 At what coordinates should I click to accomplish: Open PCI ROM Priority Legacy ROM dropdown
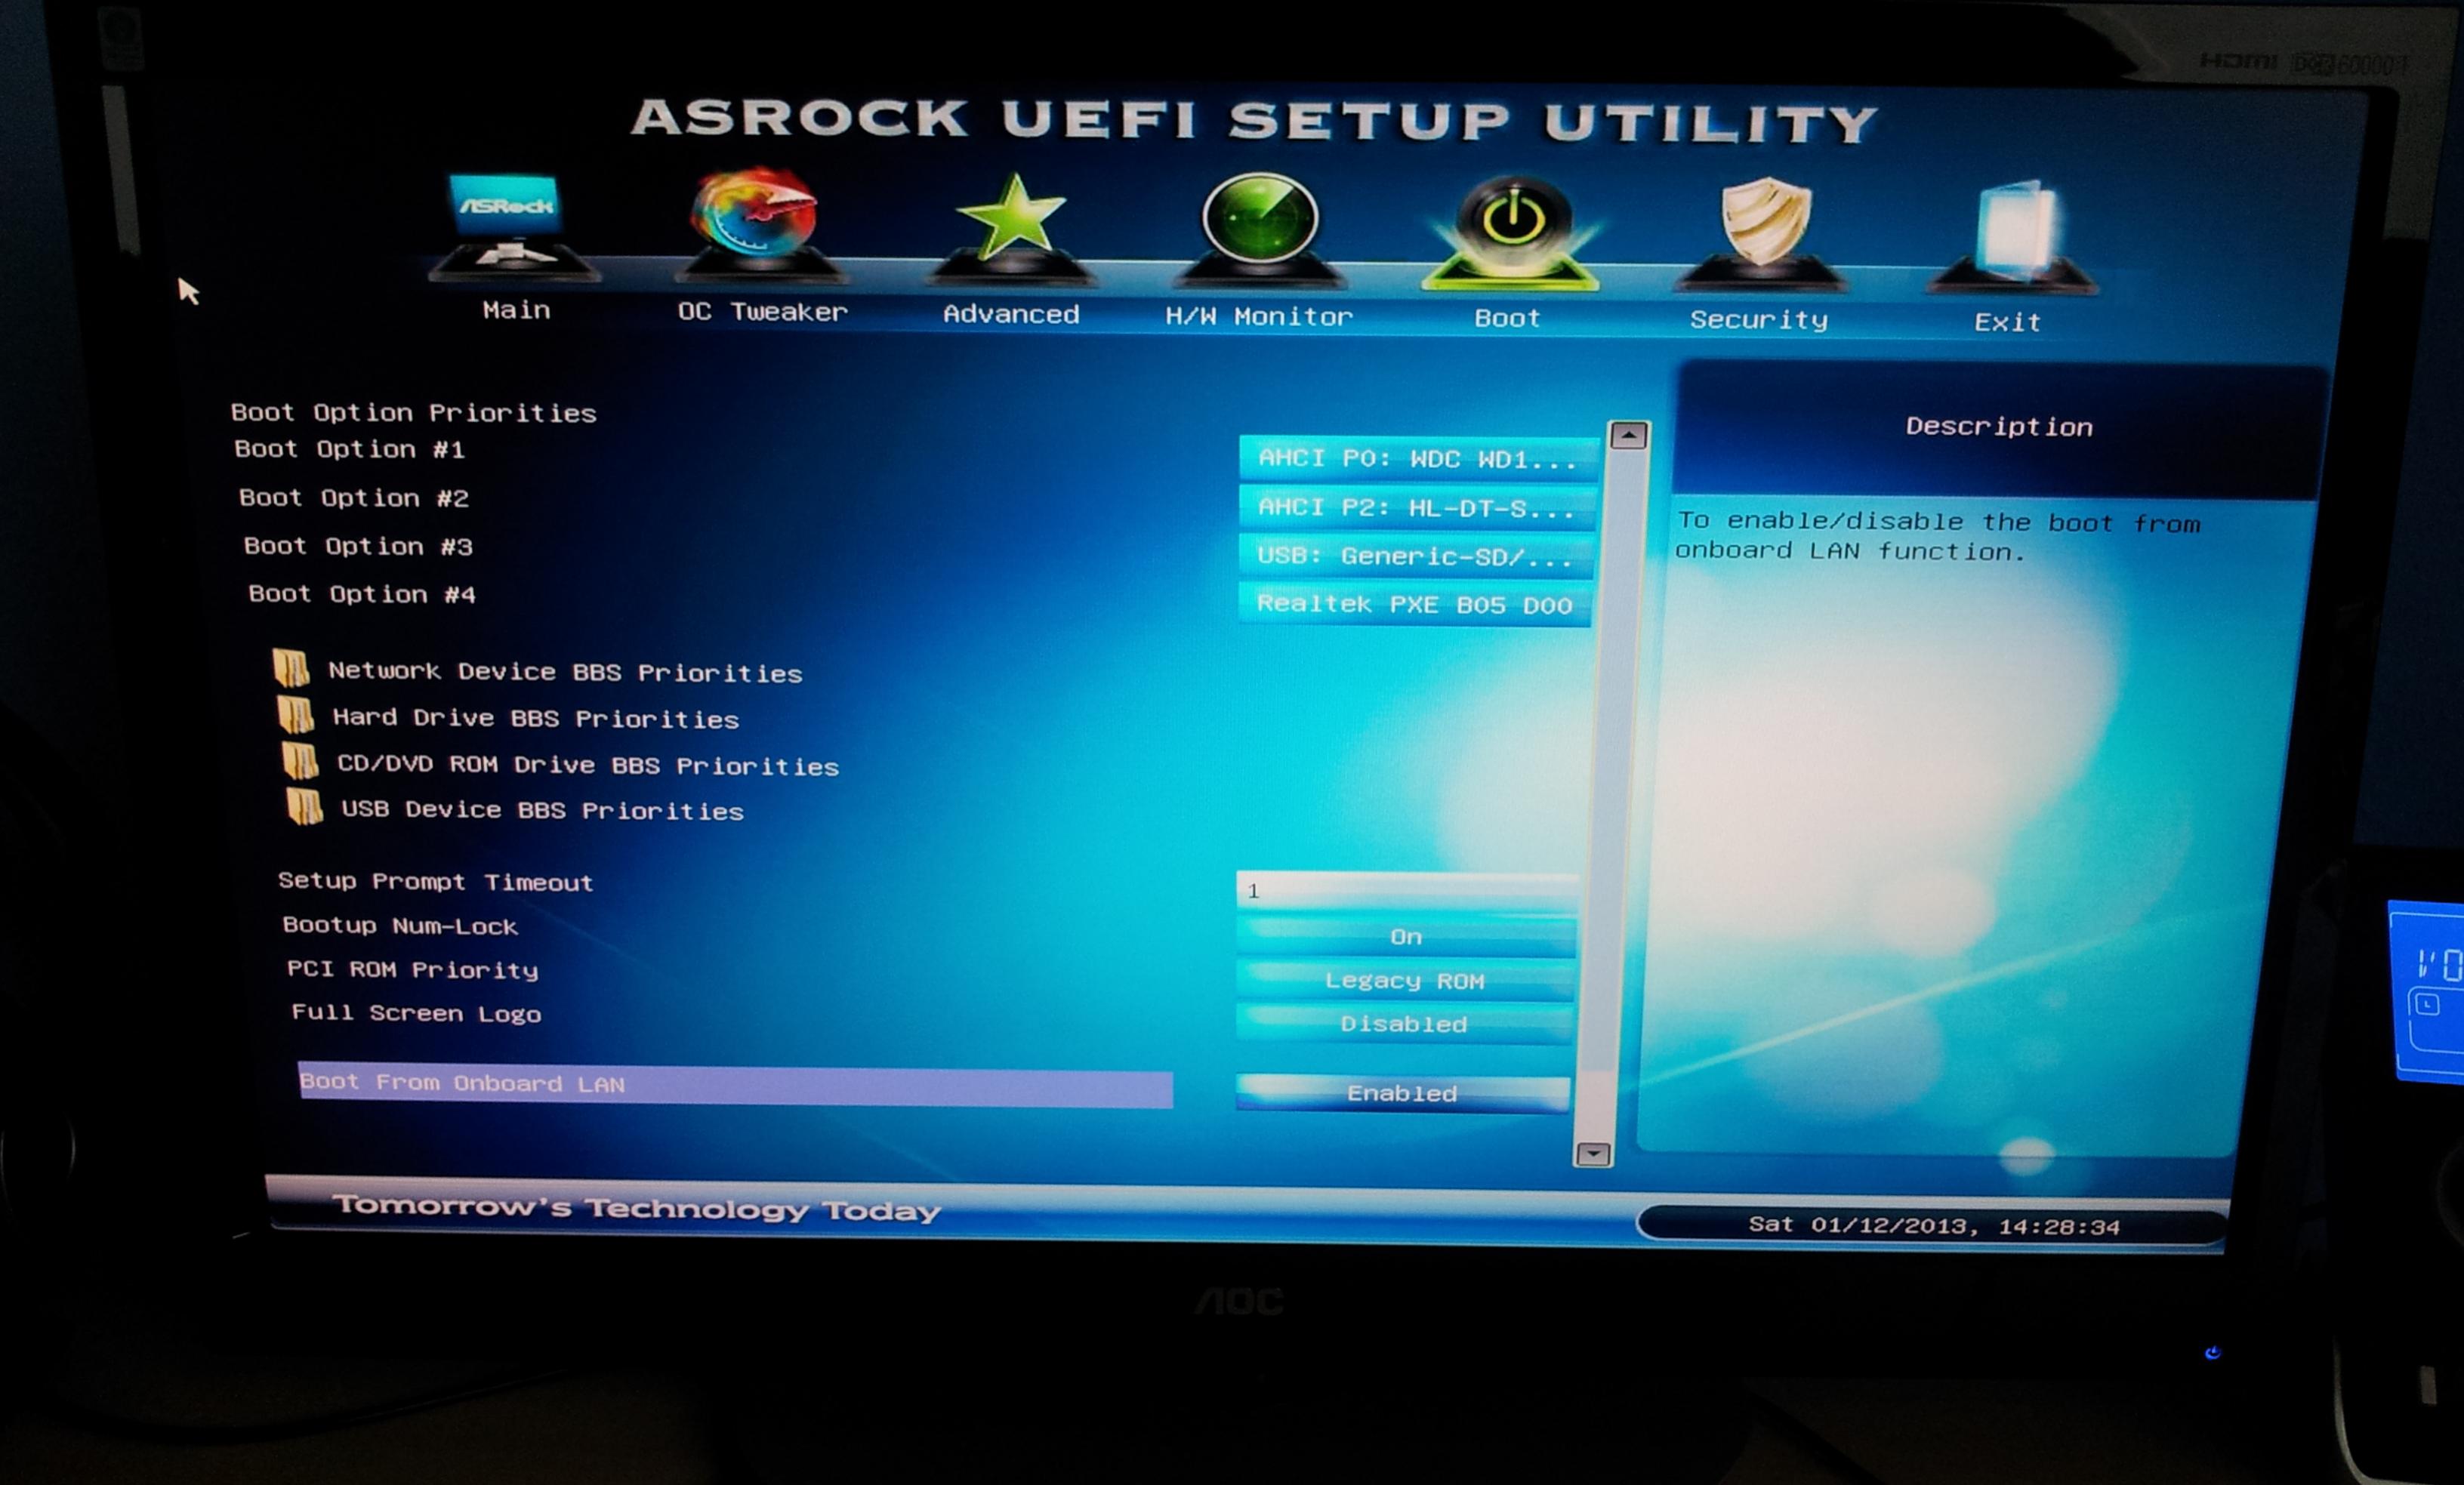tap(1405, 981)
